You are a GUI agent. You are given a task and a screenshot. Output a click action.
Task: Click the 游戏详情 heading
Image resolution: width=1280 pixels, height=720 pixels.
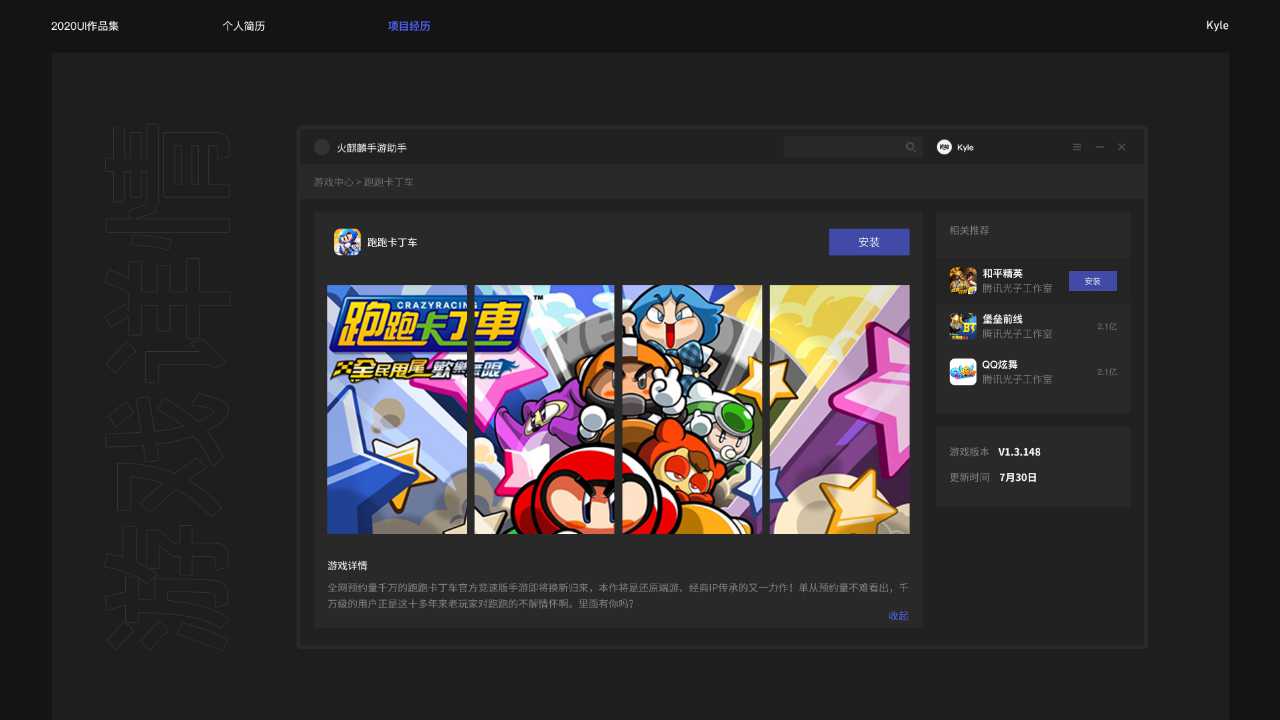tap(347, 566)
